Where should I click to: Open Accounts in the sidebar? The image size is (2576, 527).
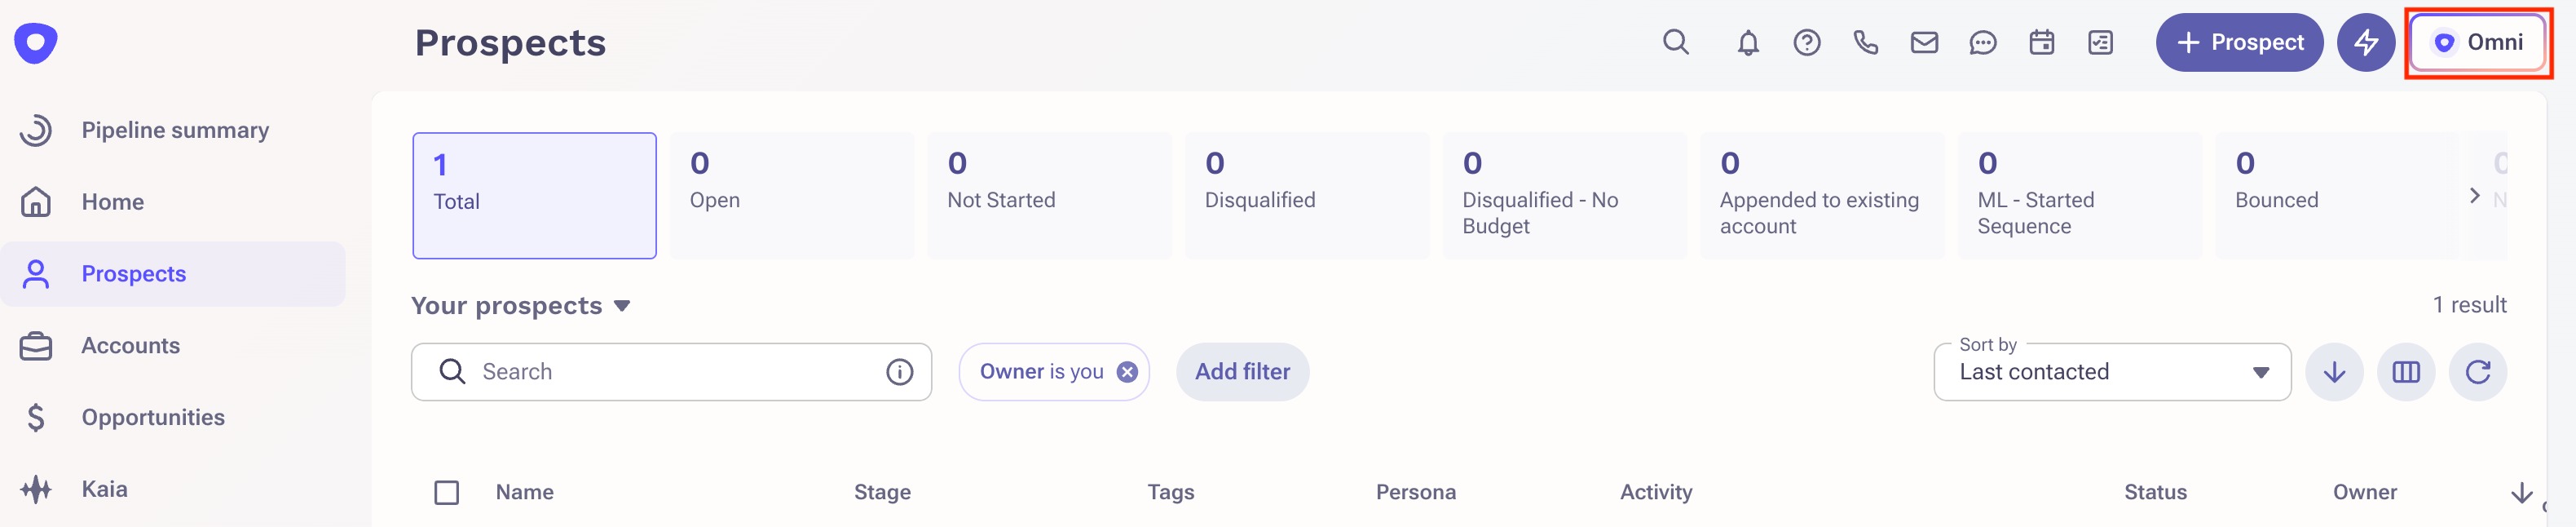[130, 346]
